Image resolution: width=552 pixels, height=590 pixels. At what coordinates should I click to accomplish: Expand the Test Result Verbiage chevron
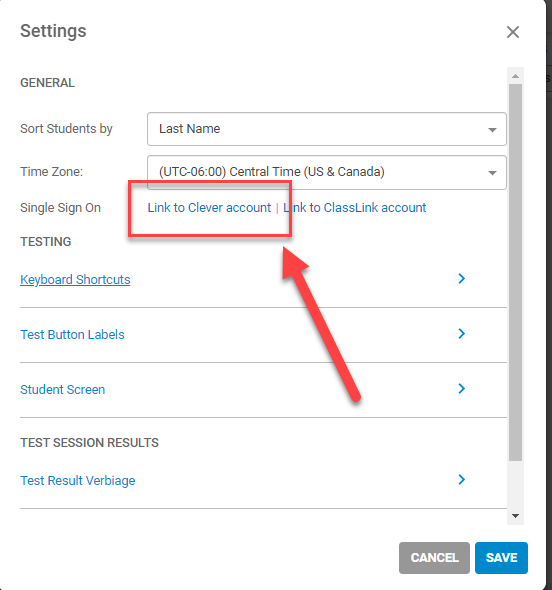[462, 480]
